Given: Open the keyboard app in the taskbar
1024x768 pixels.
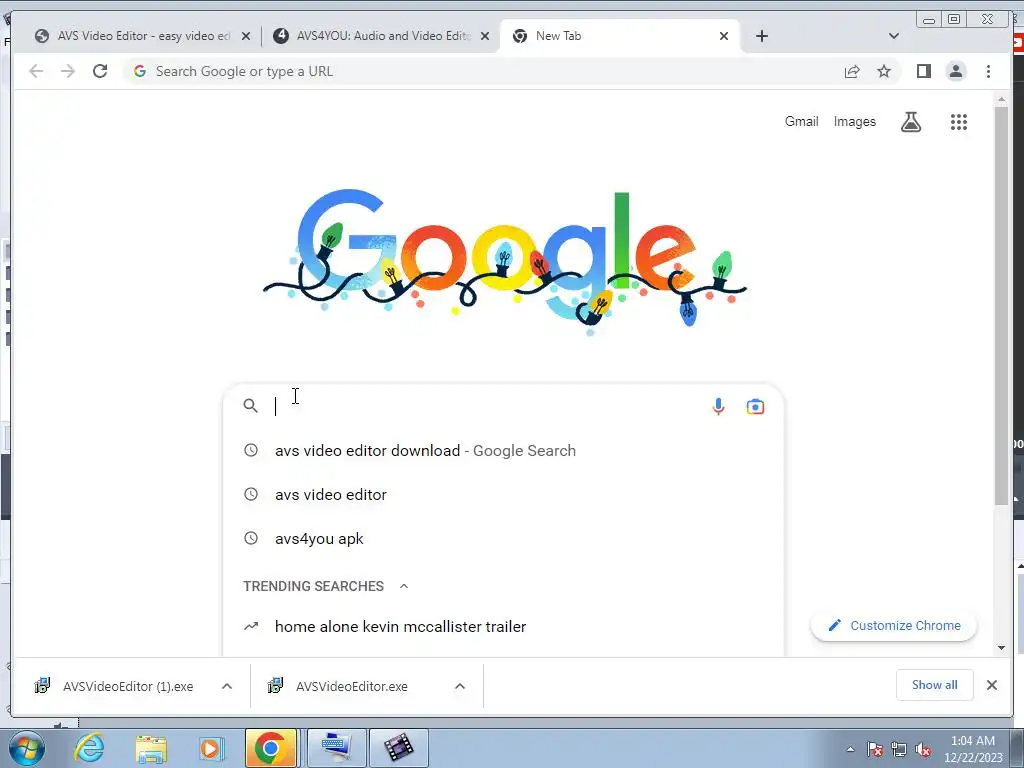Looking at the screenshot, I should coord(337,748).
